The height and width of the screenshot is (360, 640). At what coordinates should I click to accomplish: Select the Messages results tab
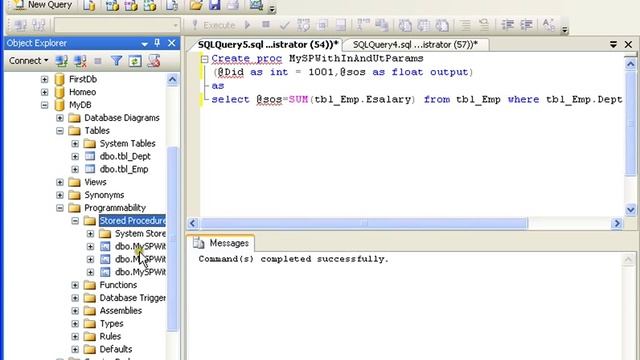[222, 243]
